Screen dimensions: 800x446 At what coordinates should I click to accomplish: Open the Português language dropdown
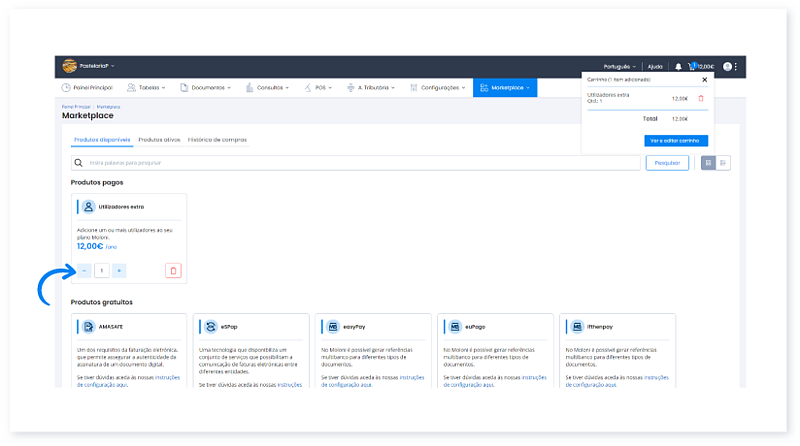pyautogui.click(x=619, y=66)
